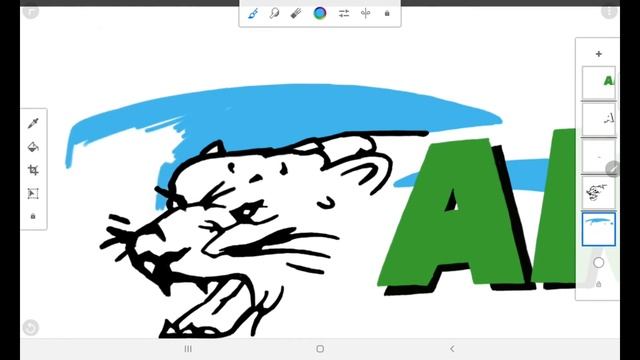Select the nearly empty third layer thumbnail
Image resolution: width=640 pixels, height=360 pixels.
(599, 156)
